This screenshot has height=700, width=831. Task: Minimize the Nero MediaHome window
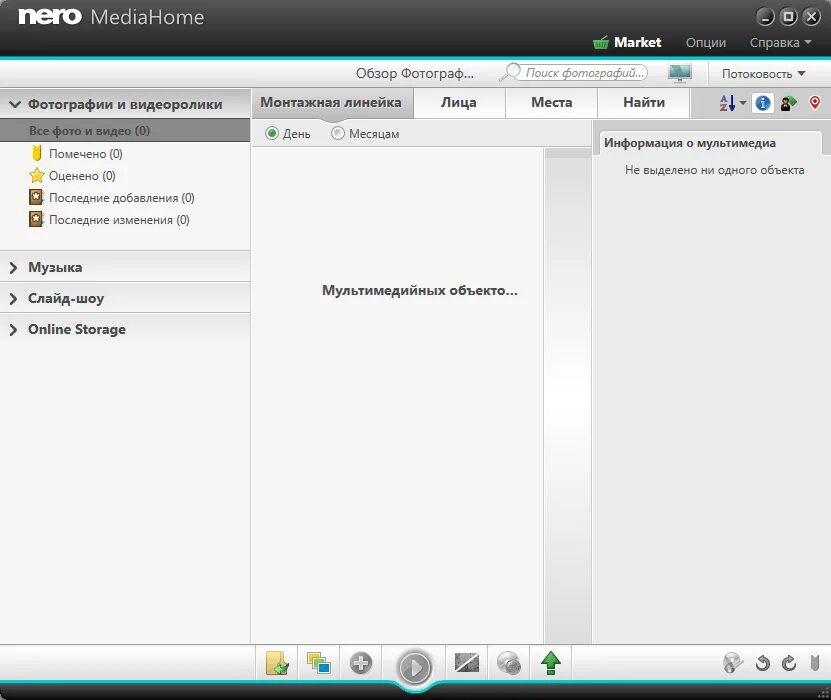[765, 17]
